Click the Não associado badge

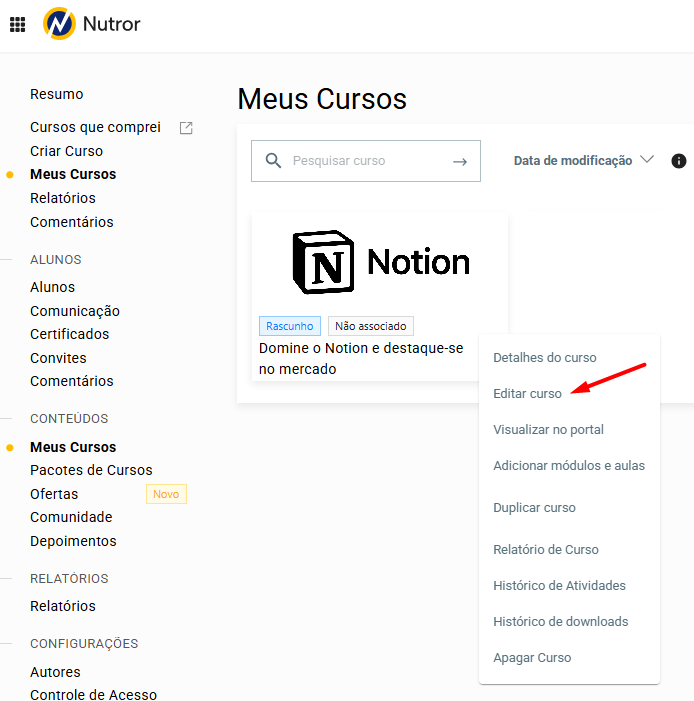pos(371,326)
